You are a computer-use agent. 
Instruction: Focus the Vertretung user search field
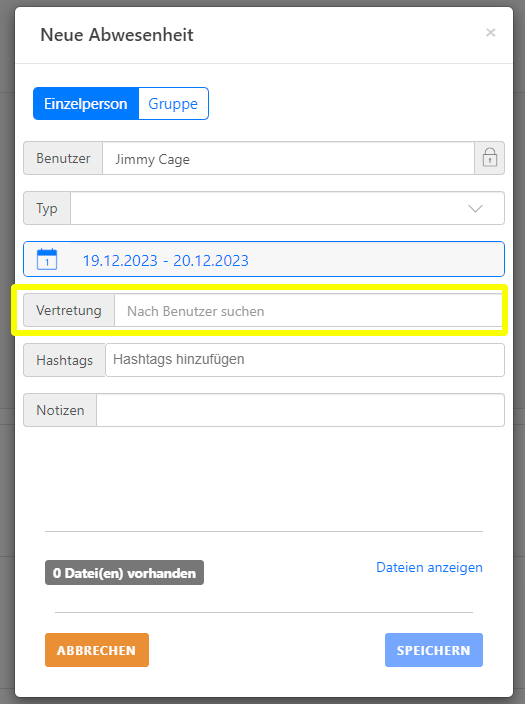tap(309, 311)
